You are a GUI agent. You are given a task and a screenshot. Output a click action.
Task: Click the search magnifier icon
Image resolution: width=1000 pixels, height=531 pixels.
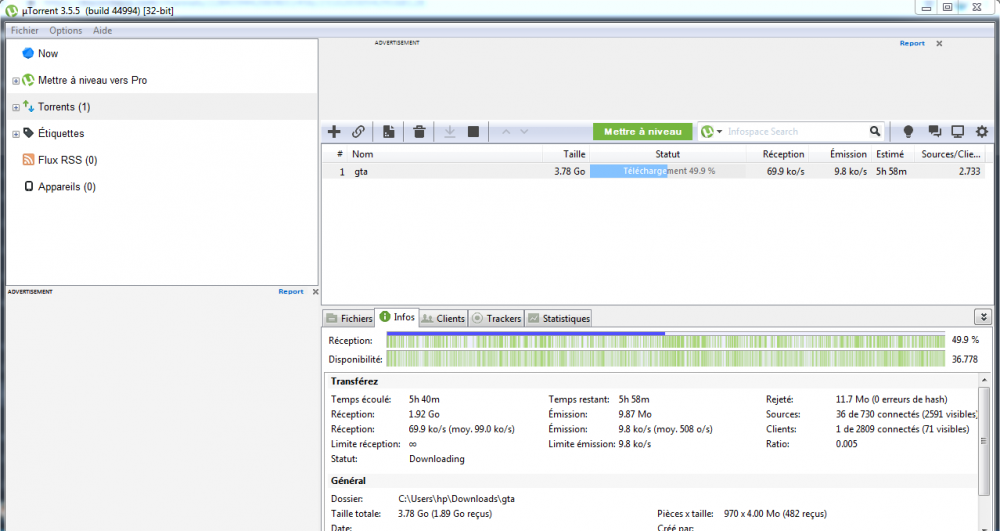875,132
